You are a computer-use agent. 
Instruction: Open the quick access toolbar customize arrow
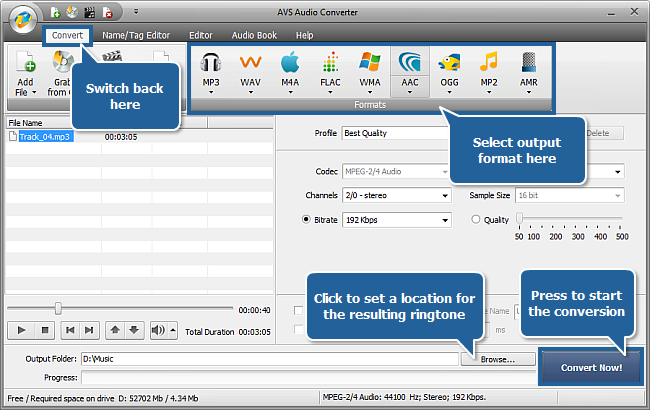(x=136, y=12)
